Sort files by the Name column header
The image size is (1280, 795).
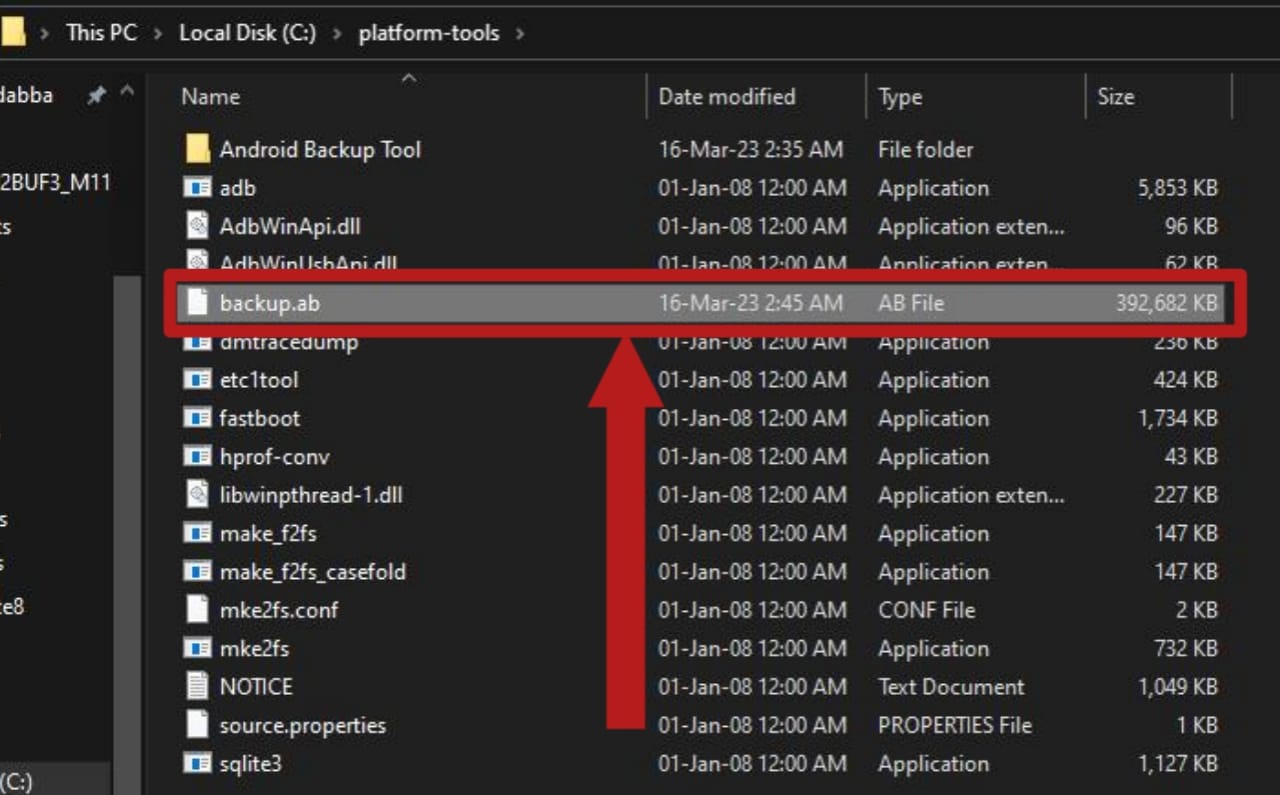(210, 97)
